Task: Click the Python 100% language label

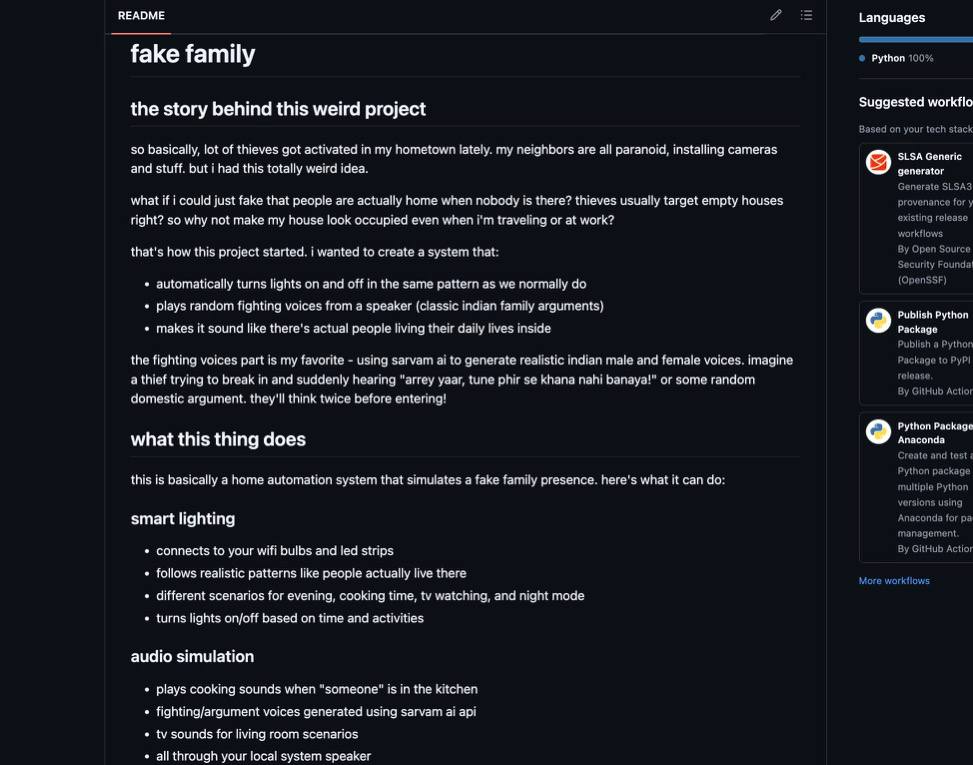Action: tap(902, 58)
